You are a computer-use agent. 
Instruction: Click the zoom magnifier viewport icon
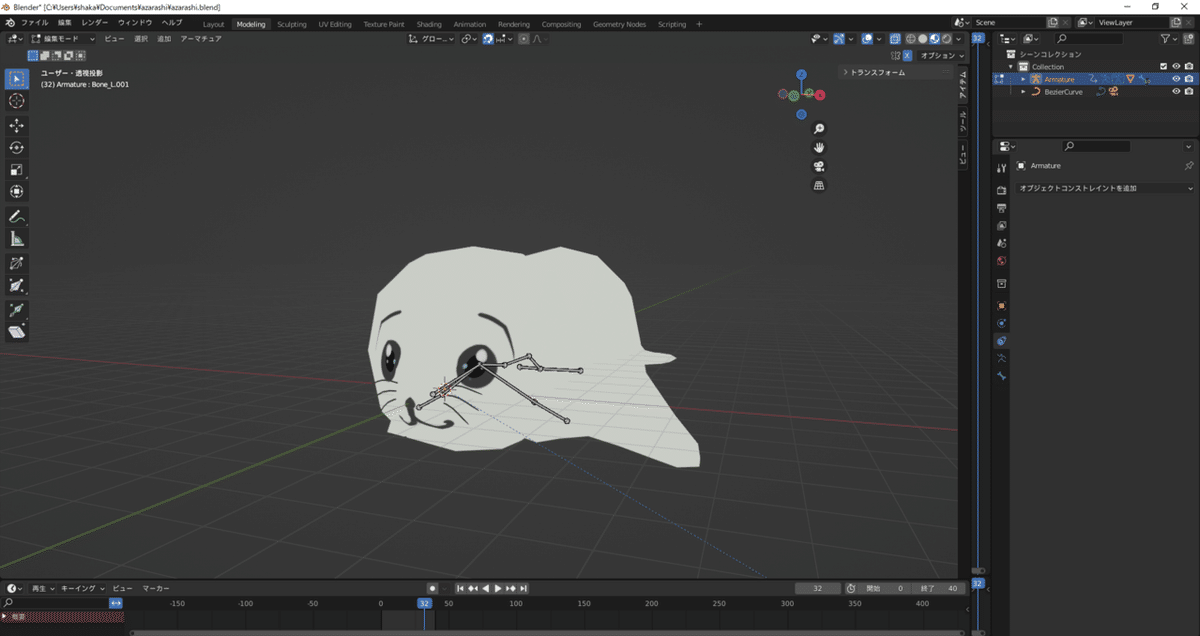point(819,129)
